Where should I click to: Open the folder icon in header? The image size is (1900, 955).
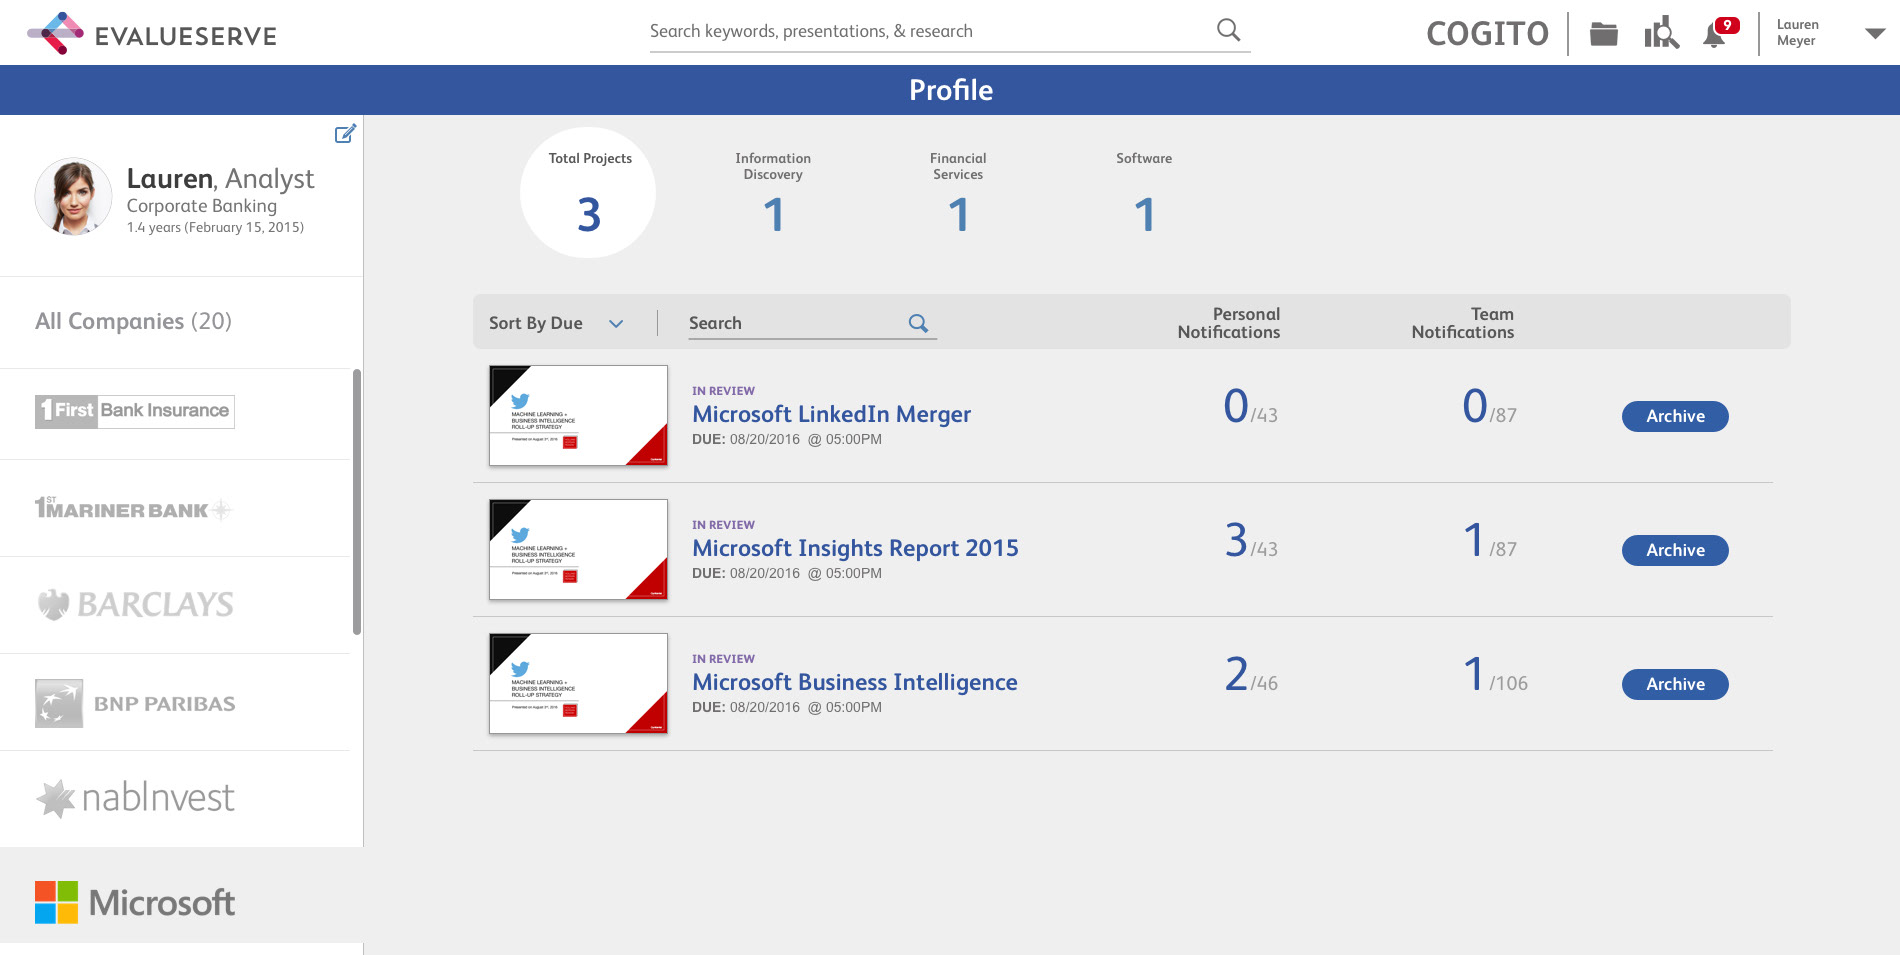[x=1604, y=34]
